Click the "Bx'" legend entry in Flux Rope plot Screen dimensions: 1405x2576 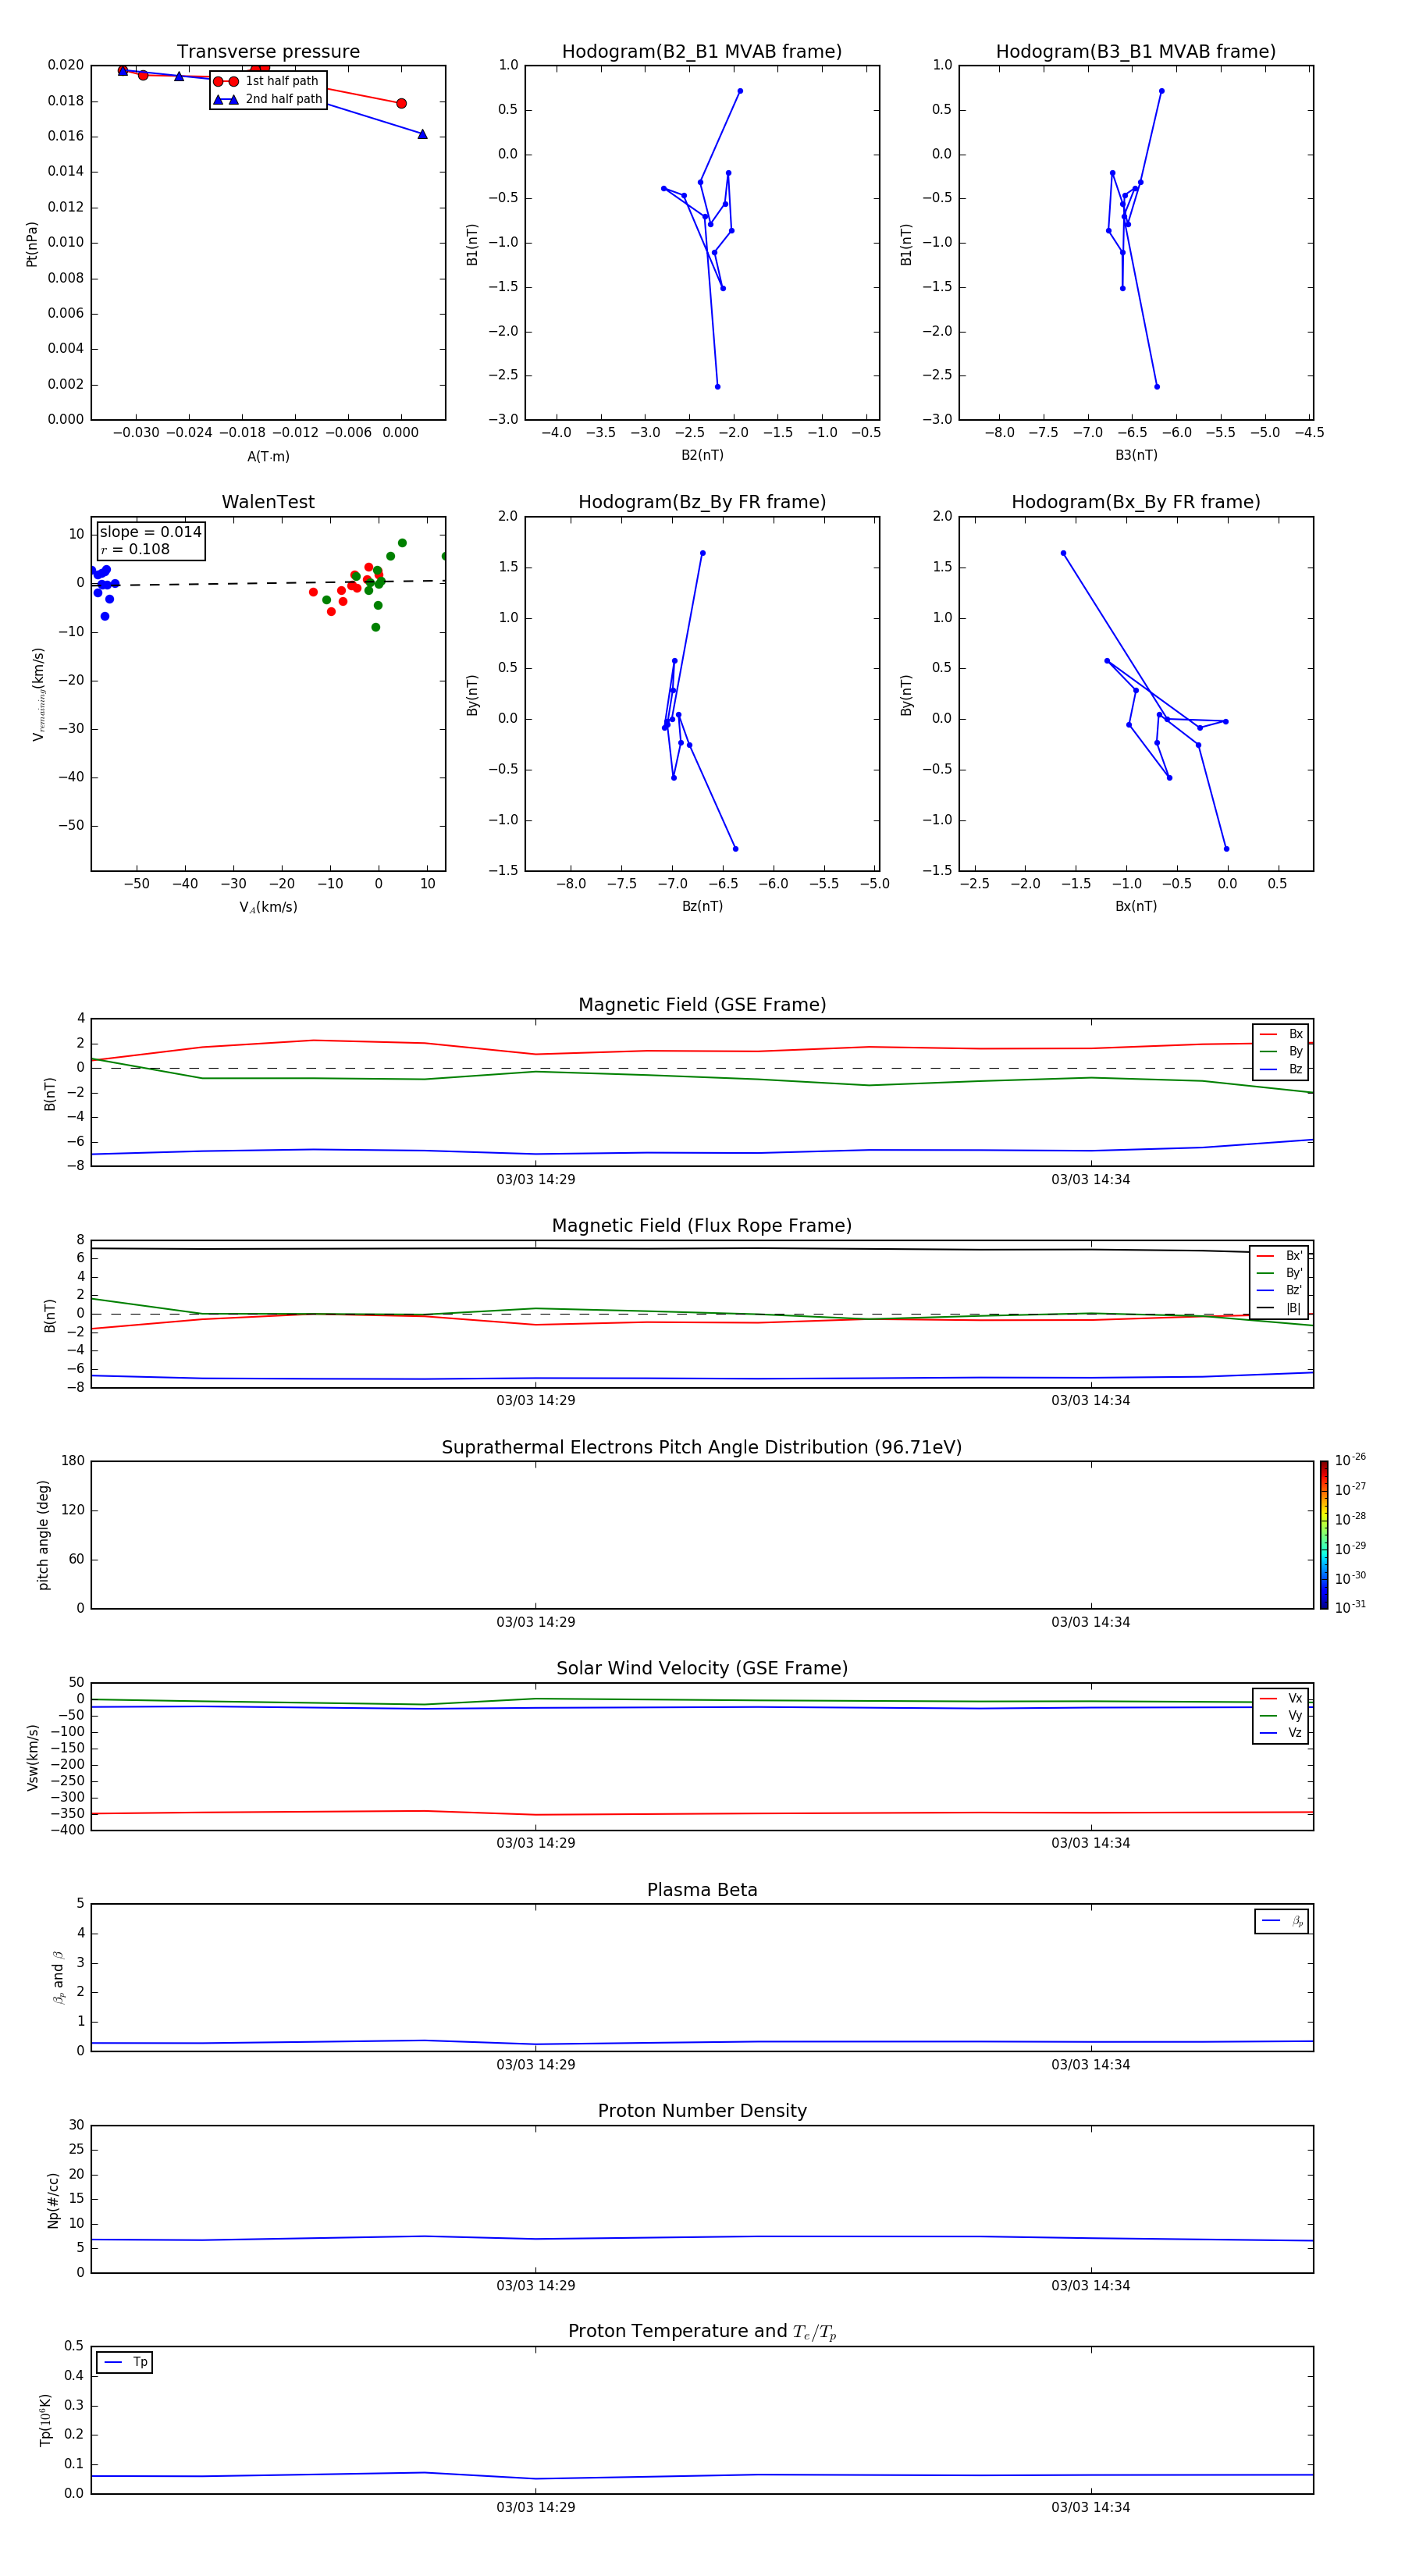[x=1279, y=1256]
